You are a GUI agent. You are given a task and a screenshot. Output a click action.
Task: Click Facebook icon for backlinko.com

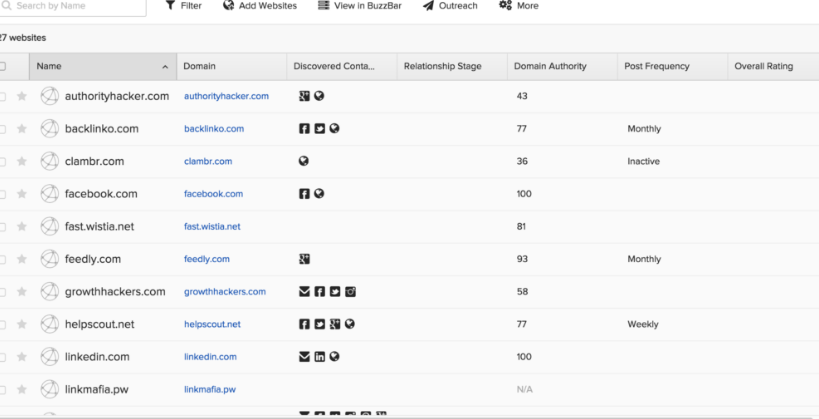coord(304,129)
